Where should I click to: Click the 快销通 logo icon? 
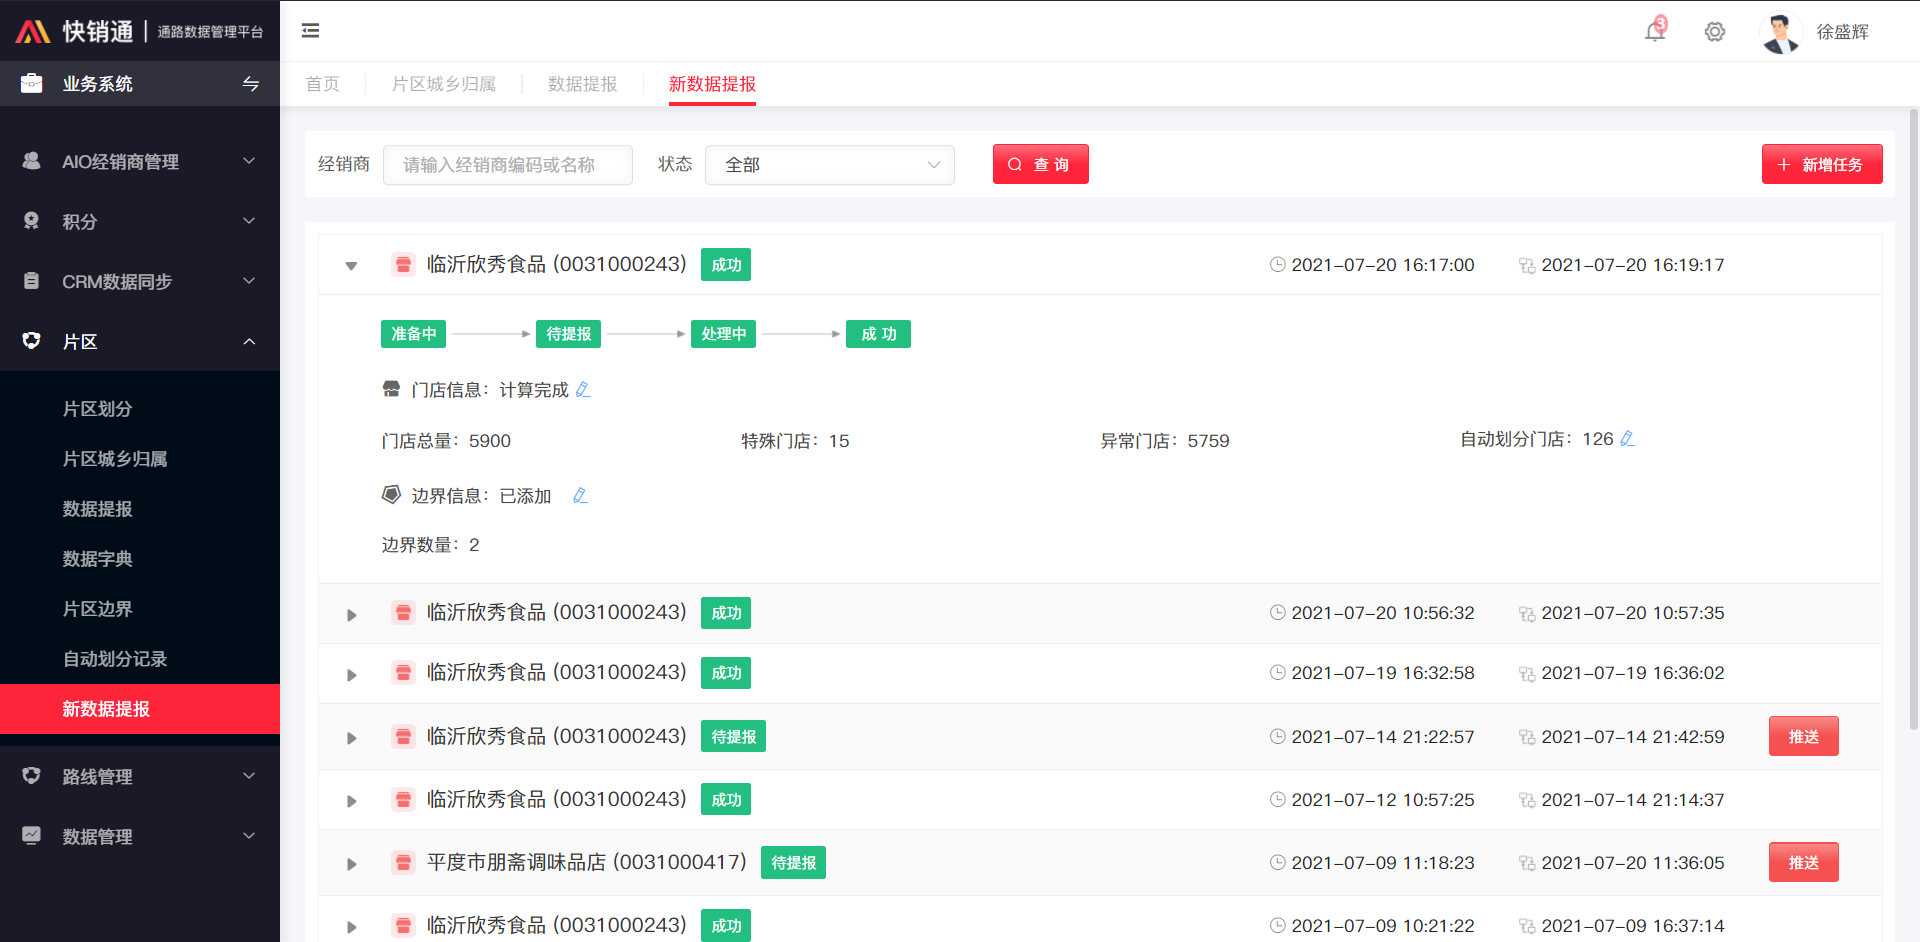(33, 32)
